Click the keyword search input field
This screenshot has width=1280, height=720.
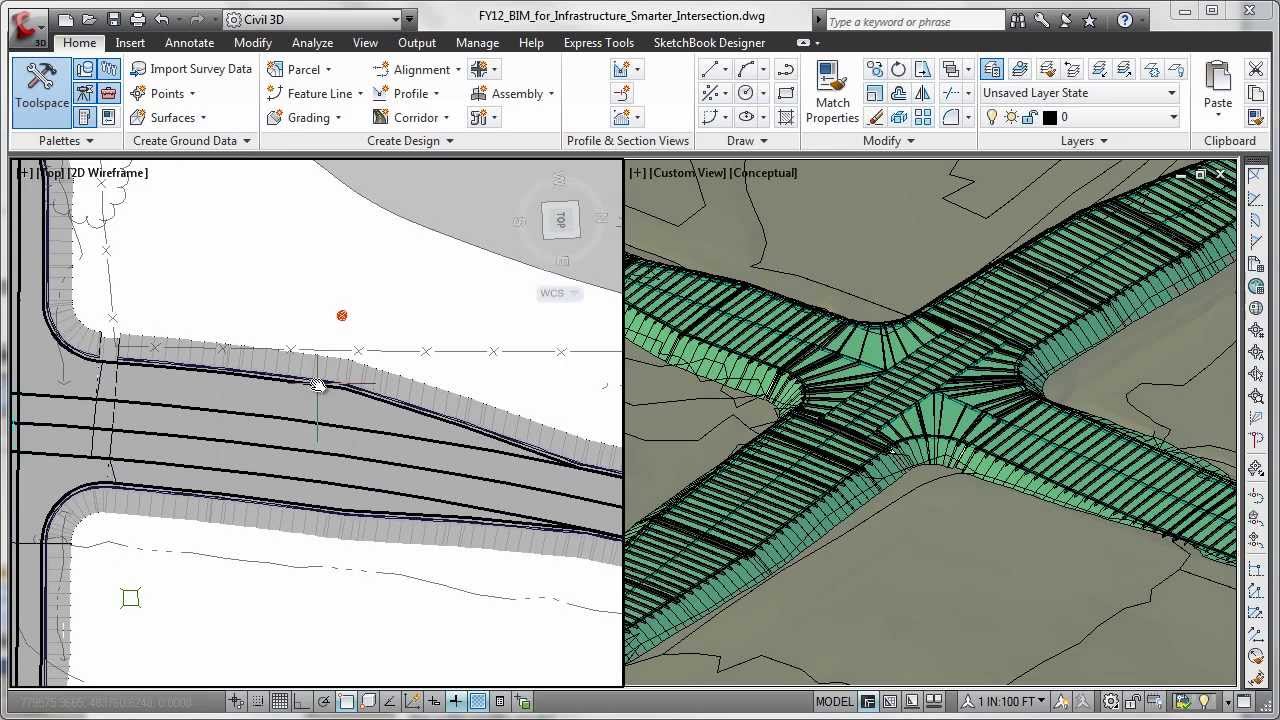(x=914, y=21)
